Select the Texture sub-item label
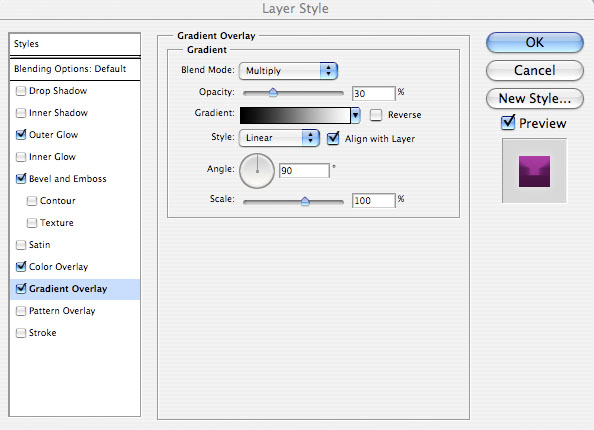Viewport: 594px width, 430px height. pos(57,223)
